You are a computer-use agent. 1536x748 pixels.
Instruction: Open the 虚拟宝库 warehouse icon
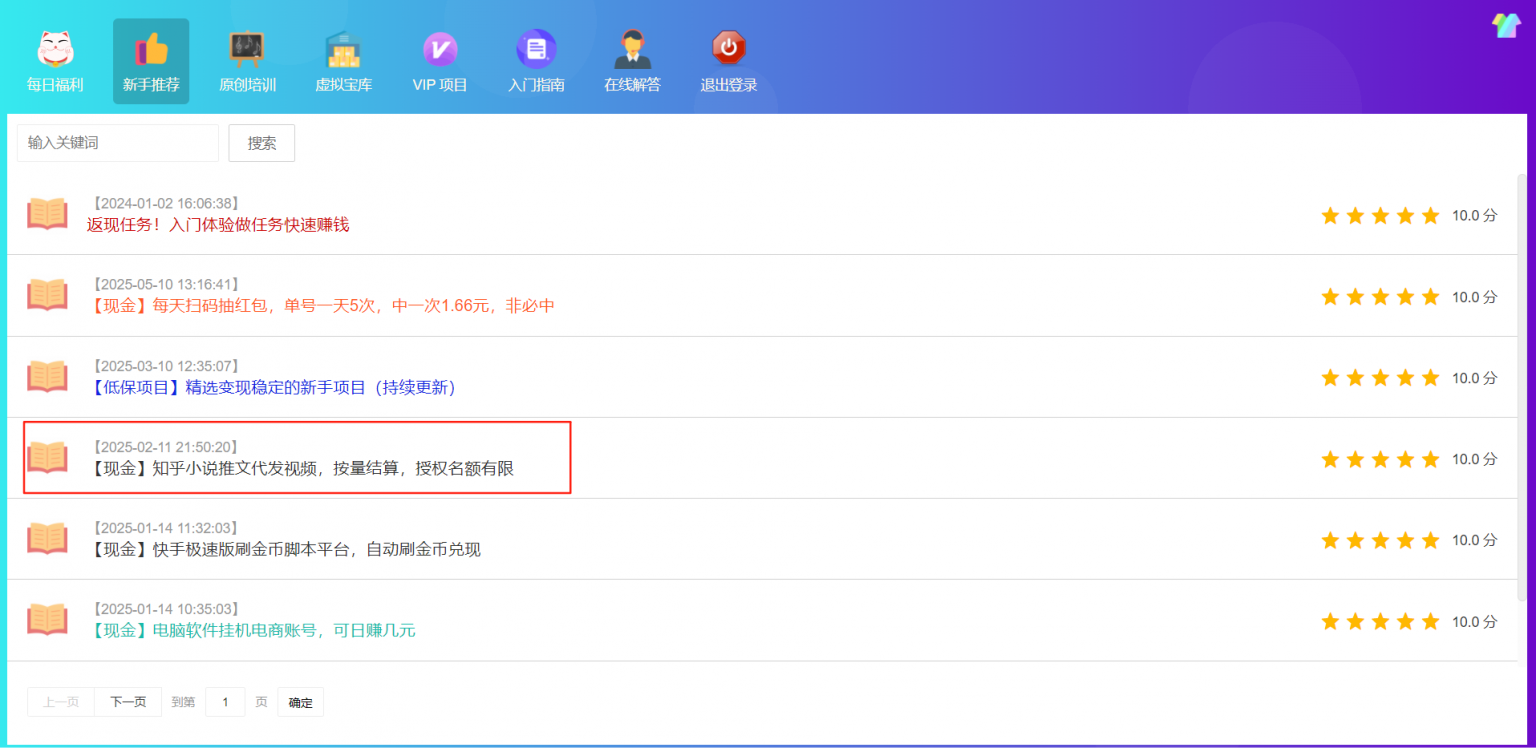tap(343, 49)
